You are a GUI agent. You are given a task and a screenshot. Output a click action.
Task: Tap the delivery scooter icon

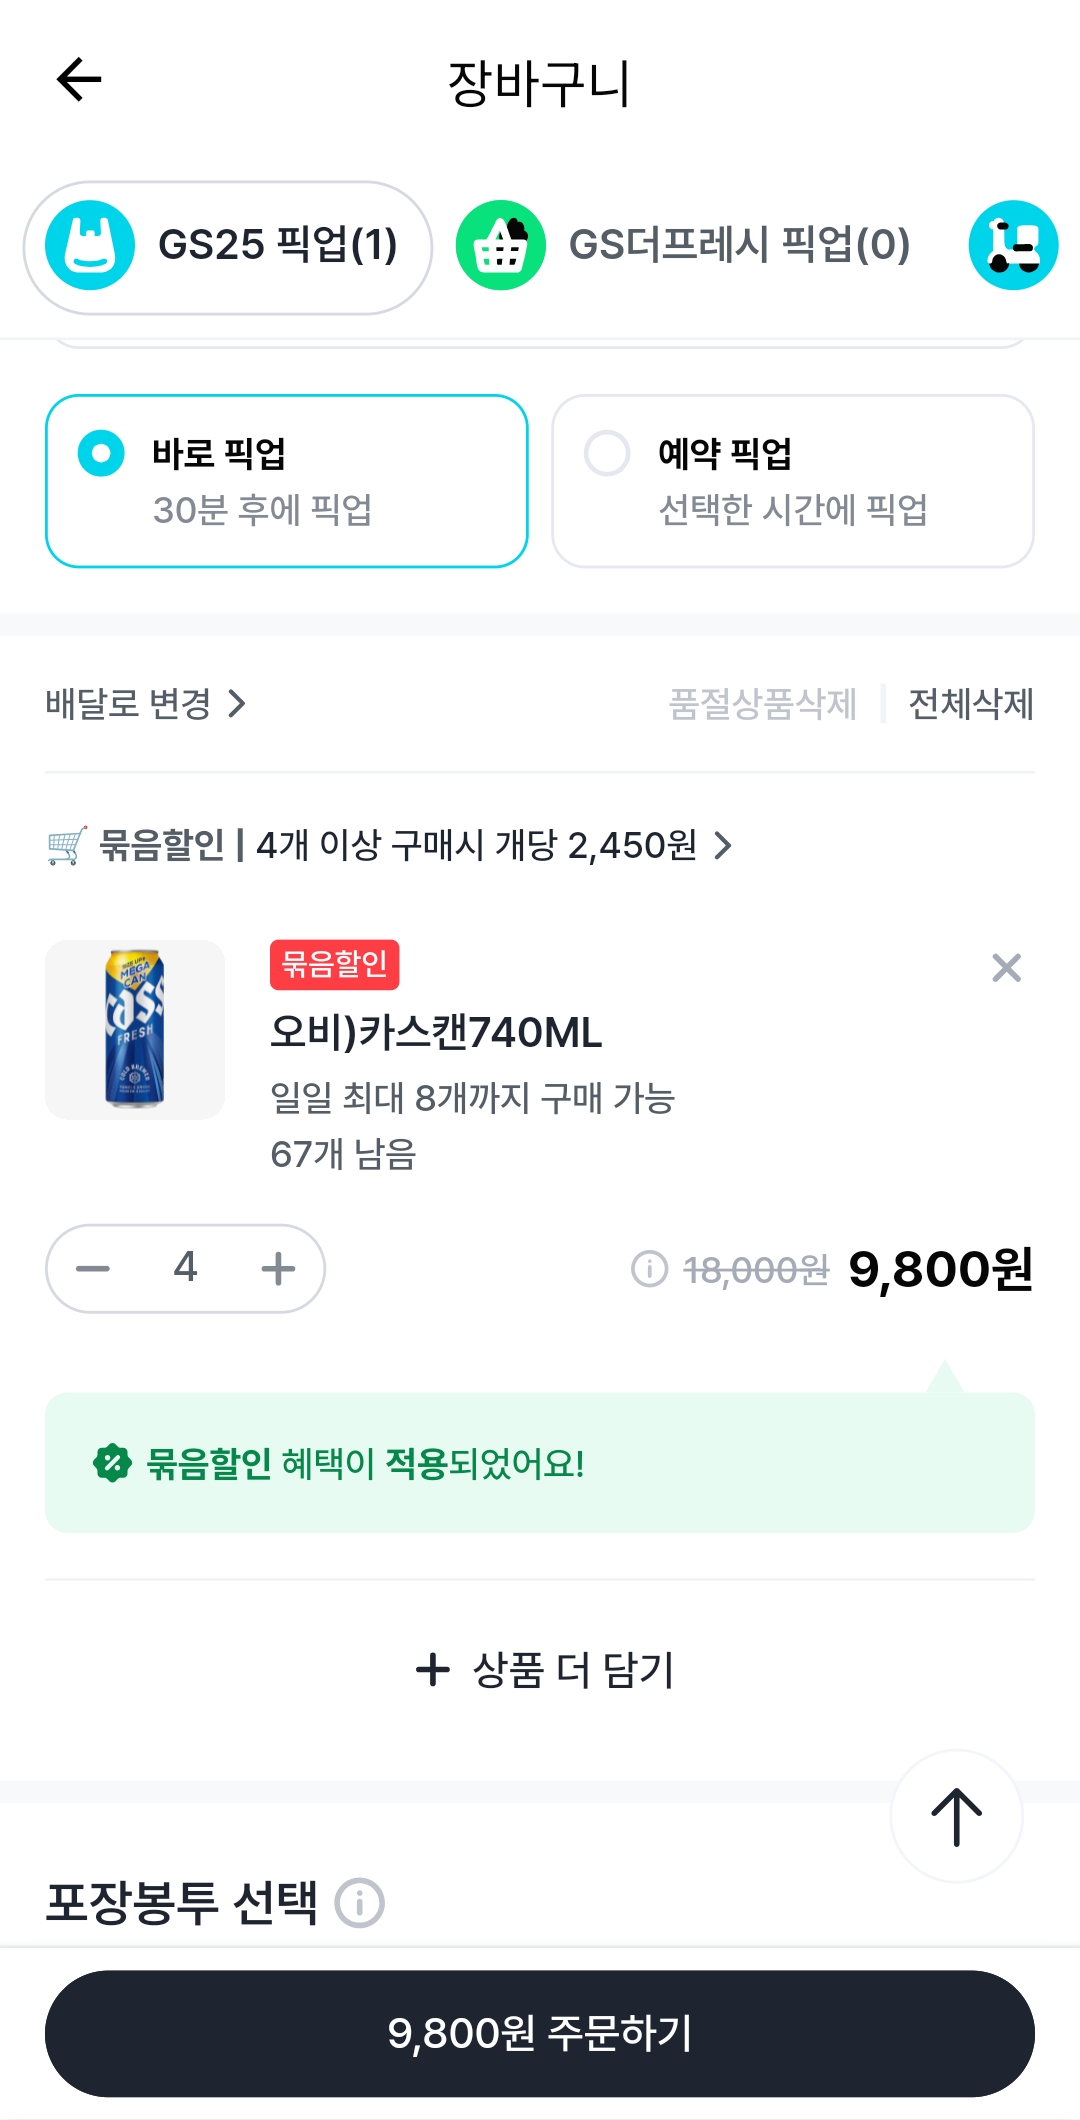(x=1013, y=246)
